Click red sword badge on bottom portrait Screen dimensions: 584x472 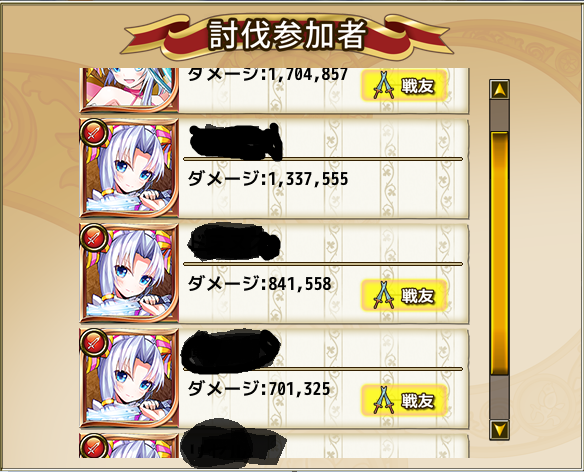click(93, 446)
